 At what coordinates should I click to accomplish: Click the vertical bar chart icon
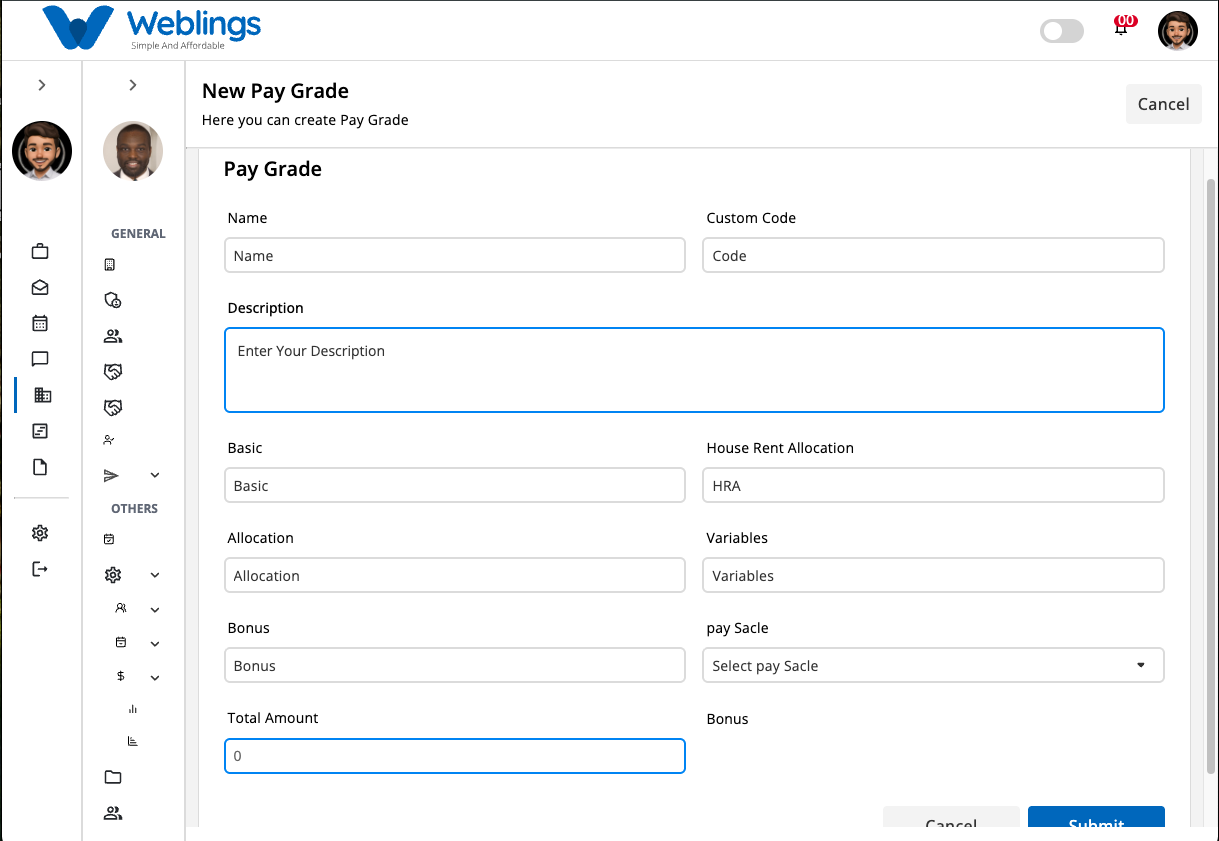(133, 709)
